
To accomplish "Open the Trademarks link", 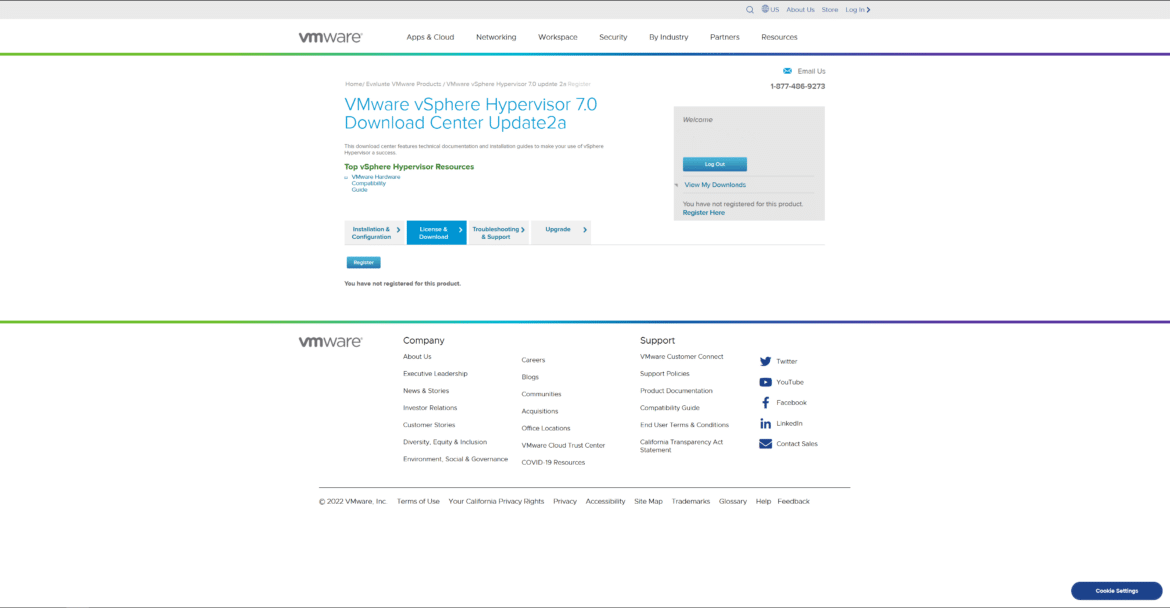I will [690, 502].
